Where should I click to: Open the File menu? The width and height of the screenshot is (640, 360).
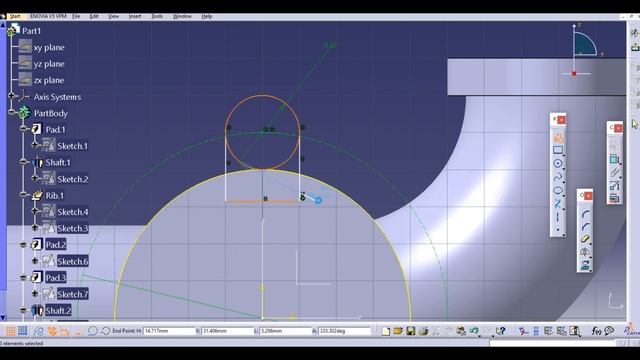76,16
